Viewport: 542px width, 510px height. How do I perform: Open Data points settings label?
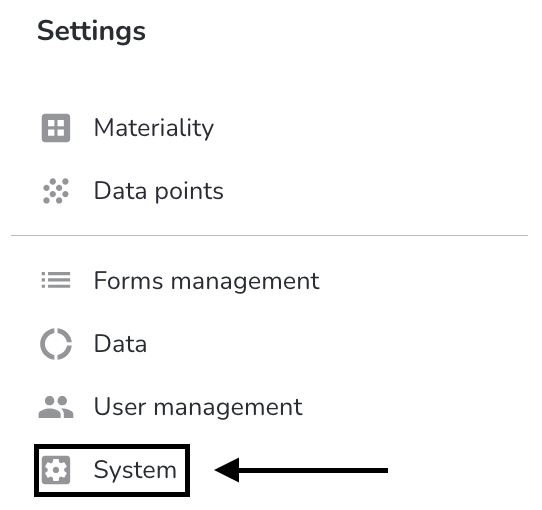coord(159,191)
